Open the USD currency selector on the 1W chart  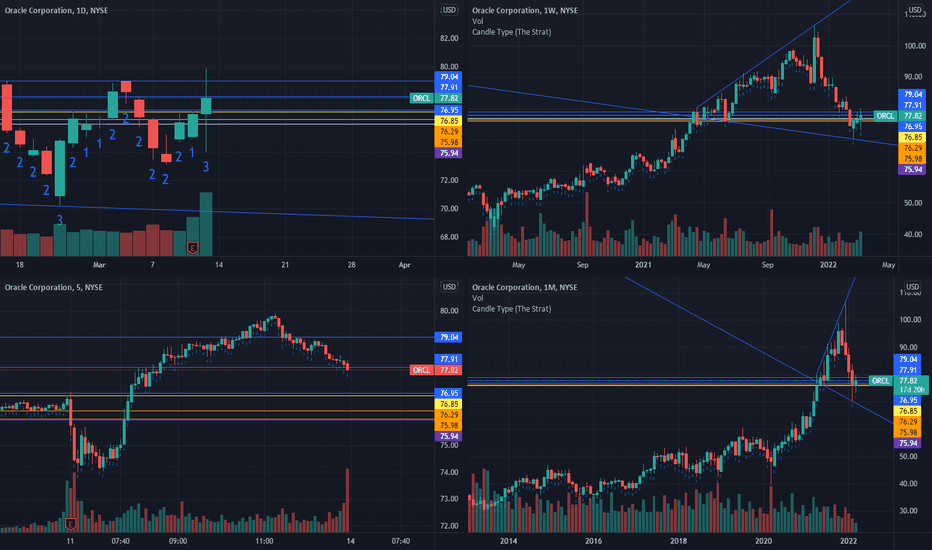pyautogui.click(x=914, y=10)
